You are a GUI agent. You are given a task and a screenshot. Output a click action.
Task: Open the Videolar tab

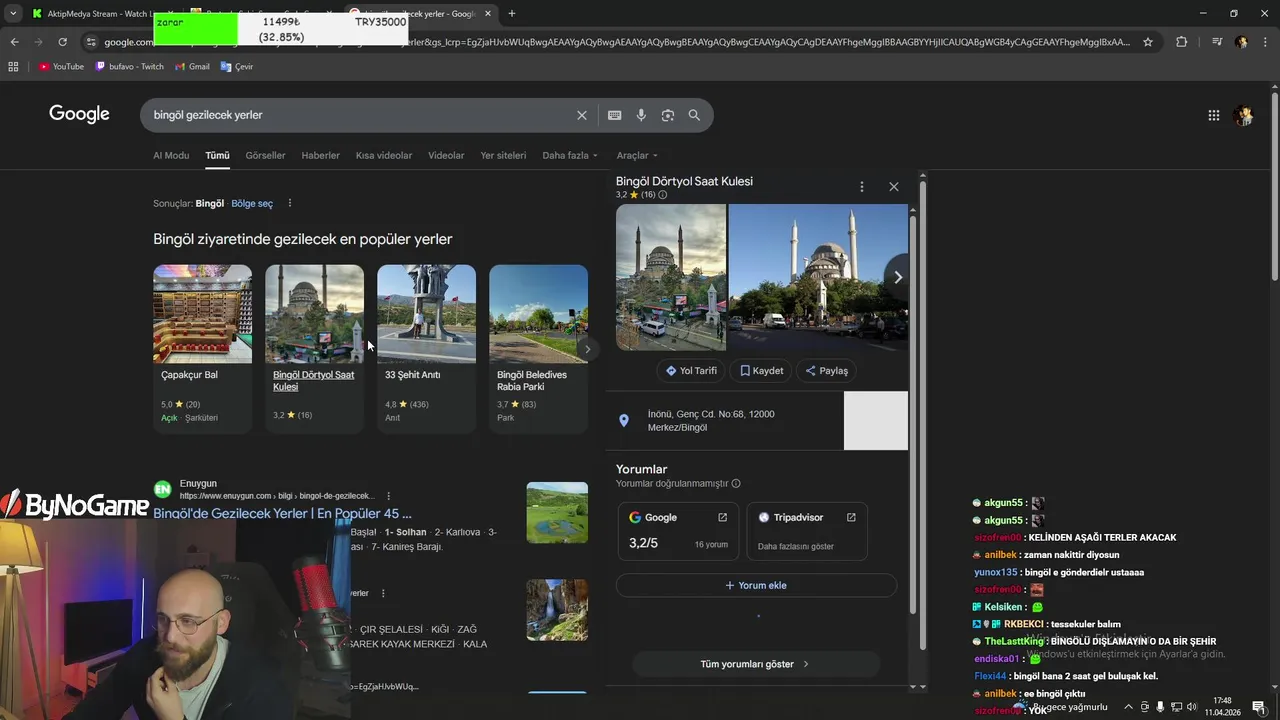[446, 155]
